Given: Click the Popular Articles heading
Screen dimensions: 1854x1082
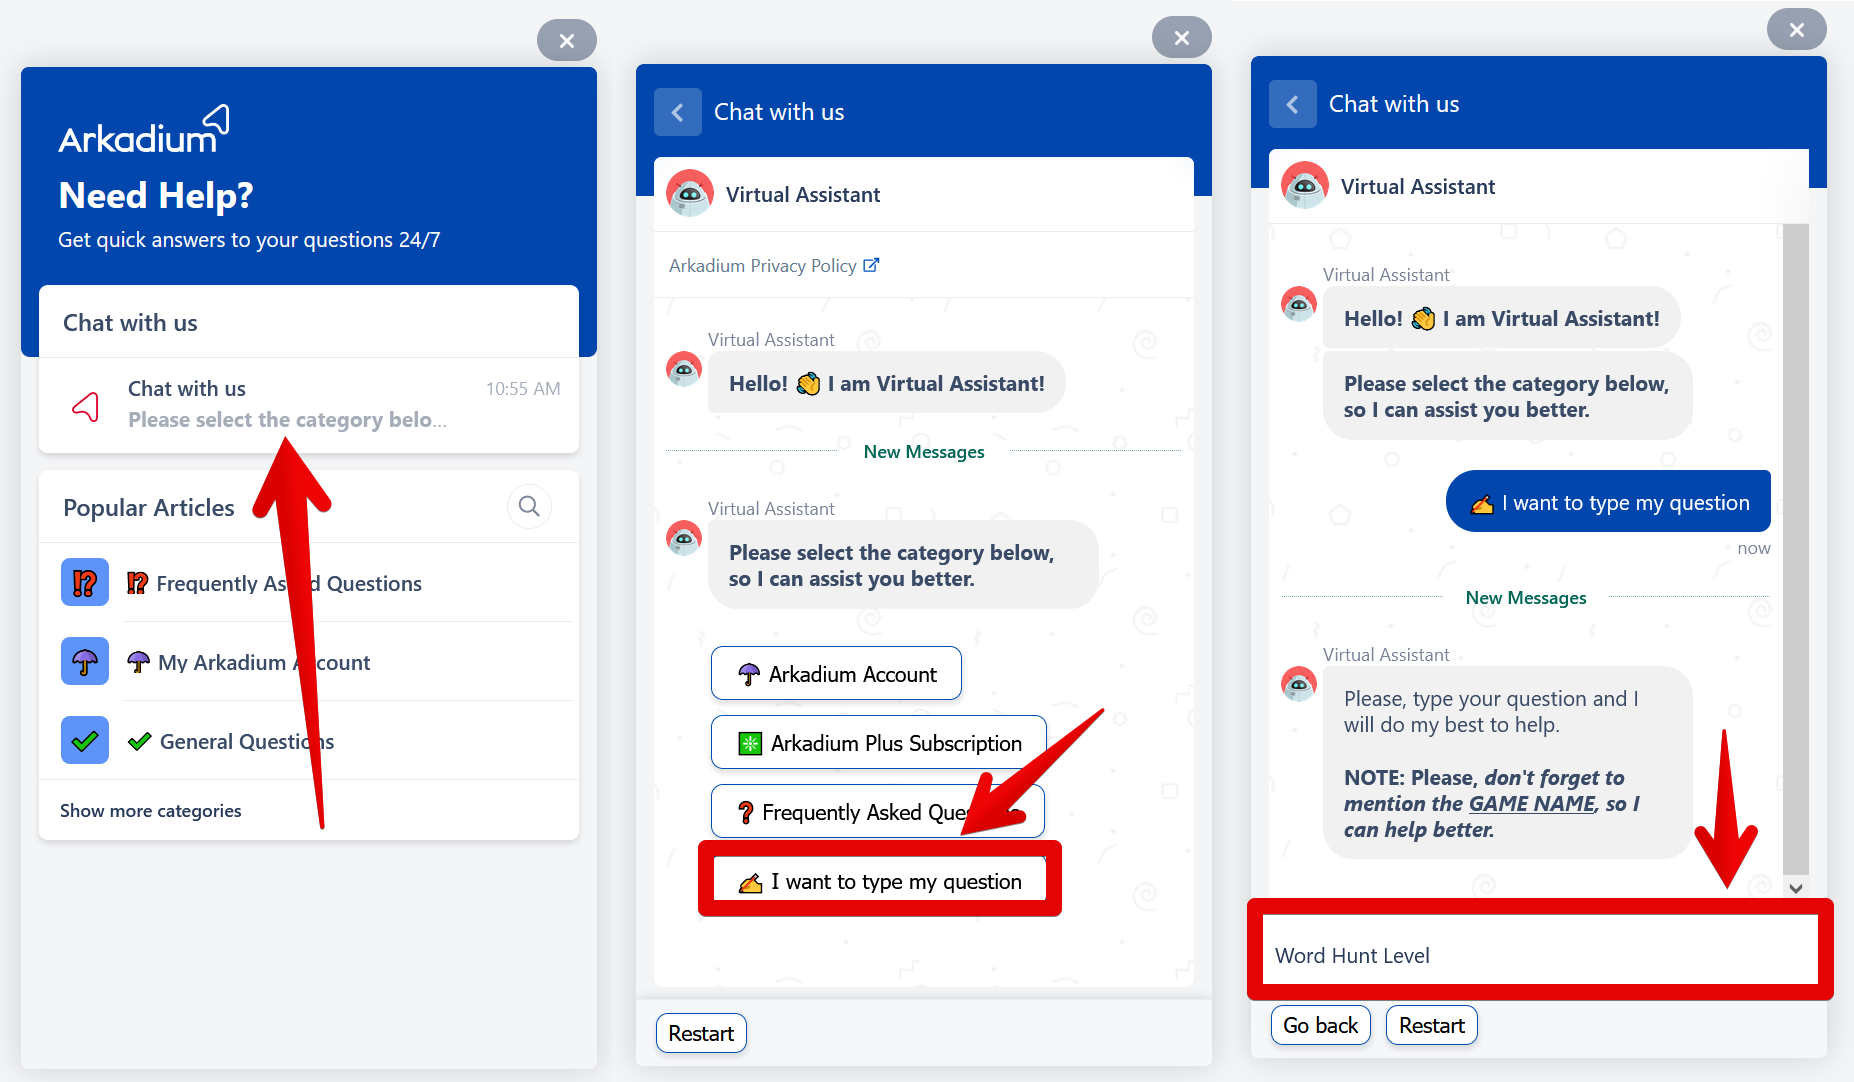Looking at the screenshot, I should click(x=149, y=508).
